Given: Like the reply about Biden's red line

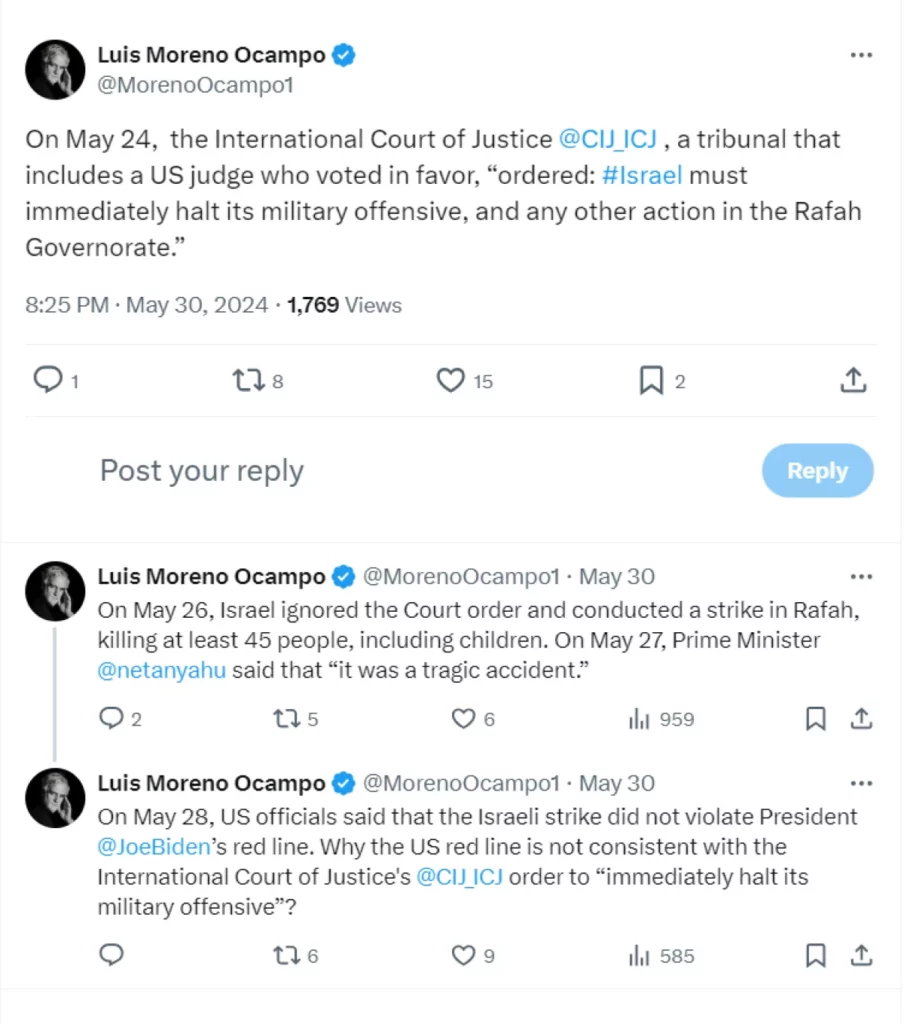Looking at the screenshot, I should 463,956.
